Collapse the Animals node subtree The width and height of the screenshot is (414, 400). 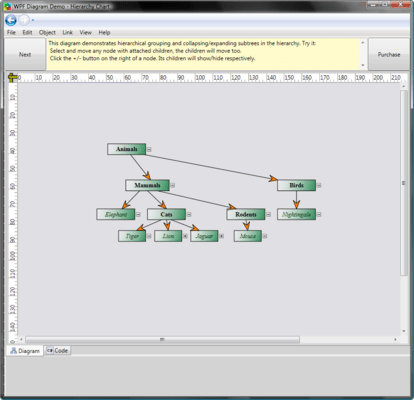(149, 149)
